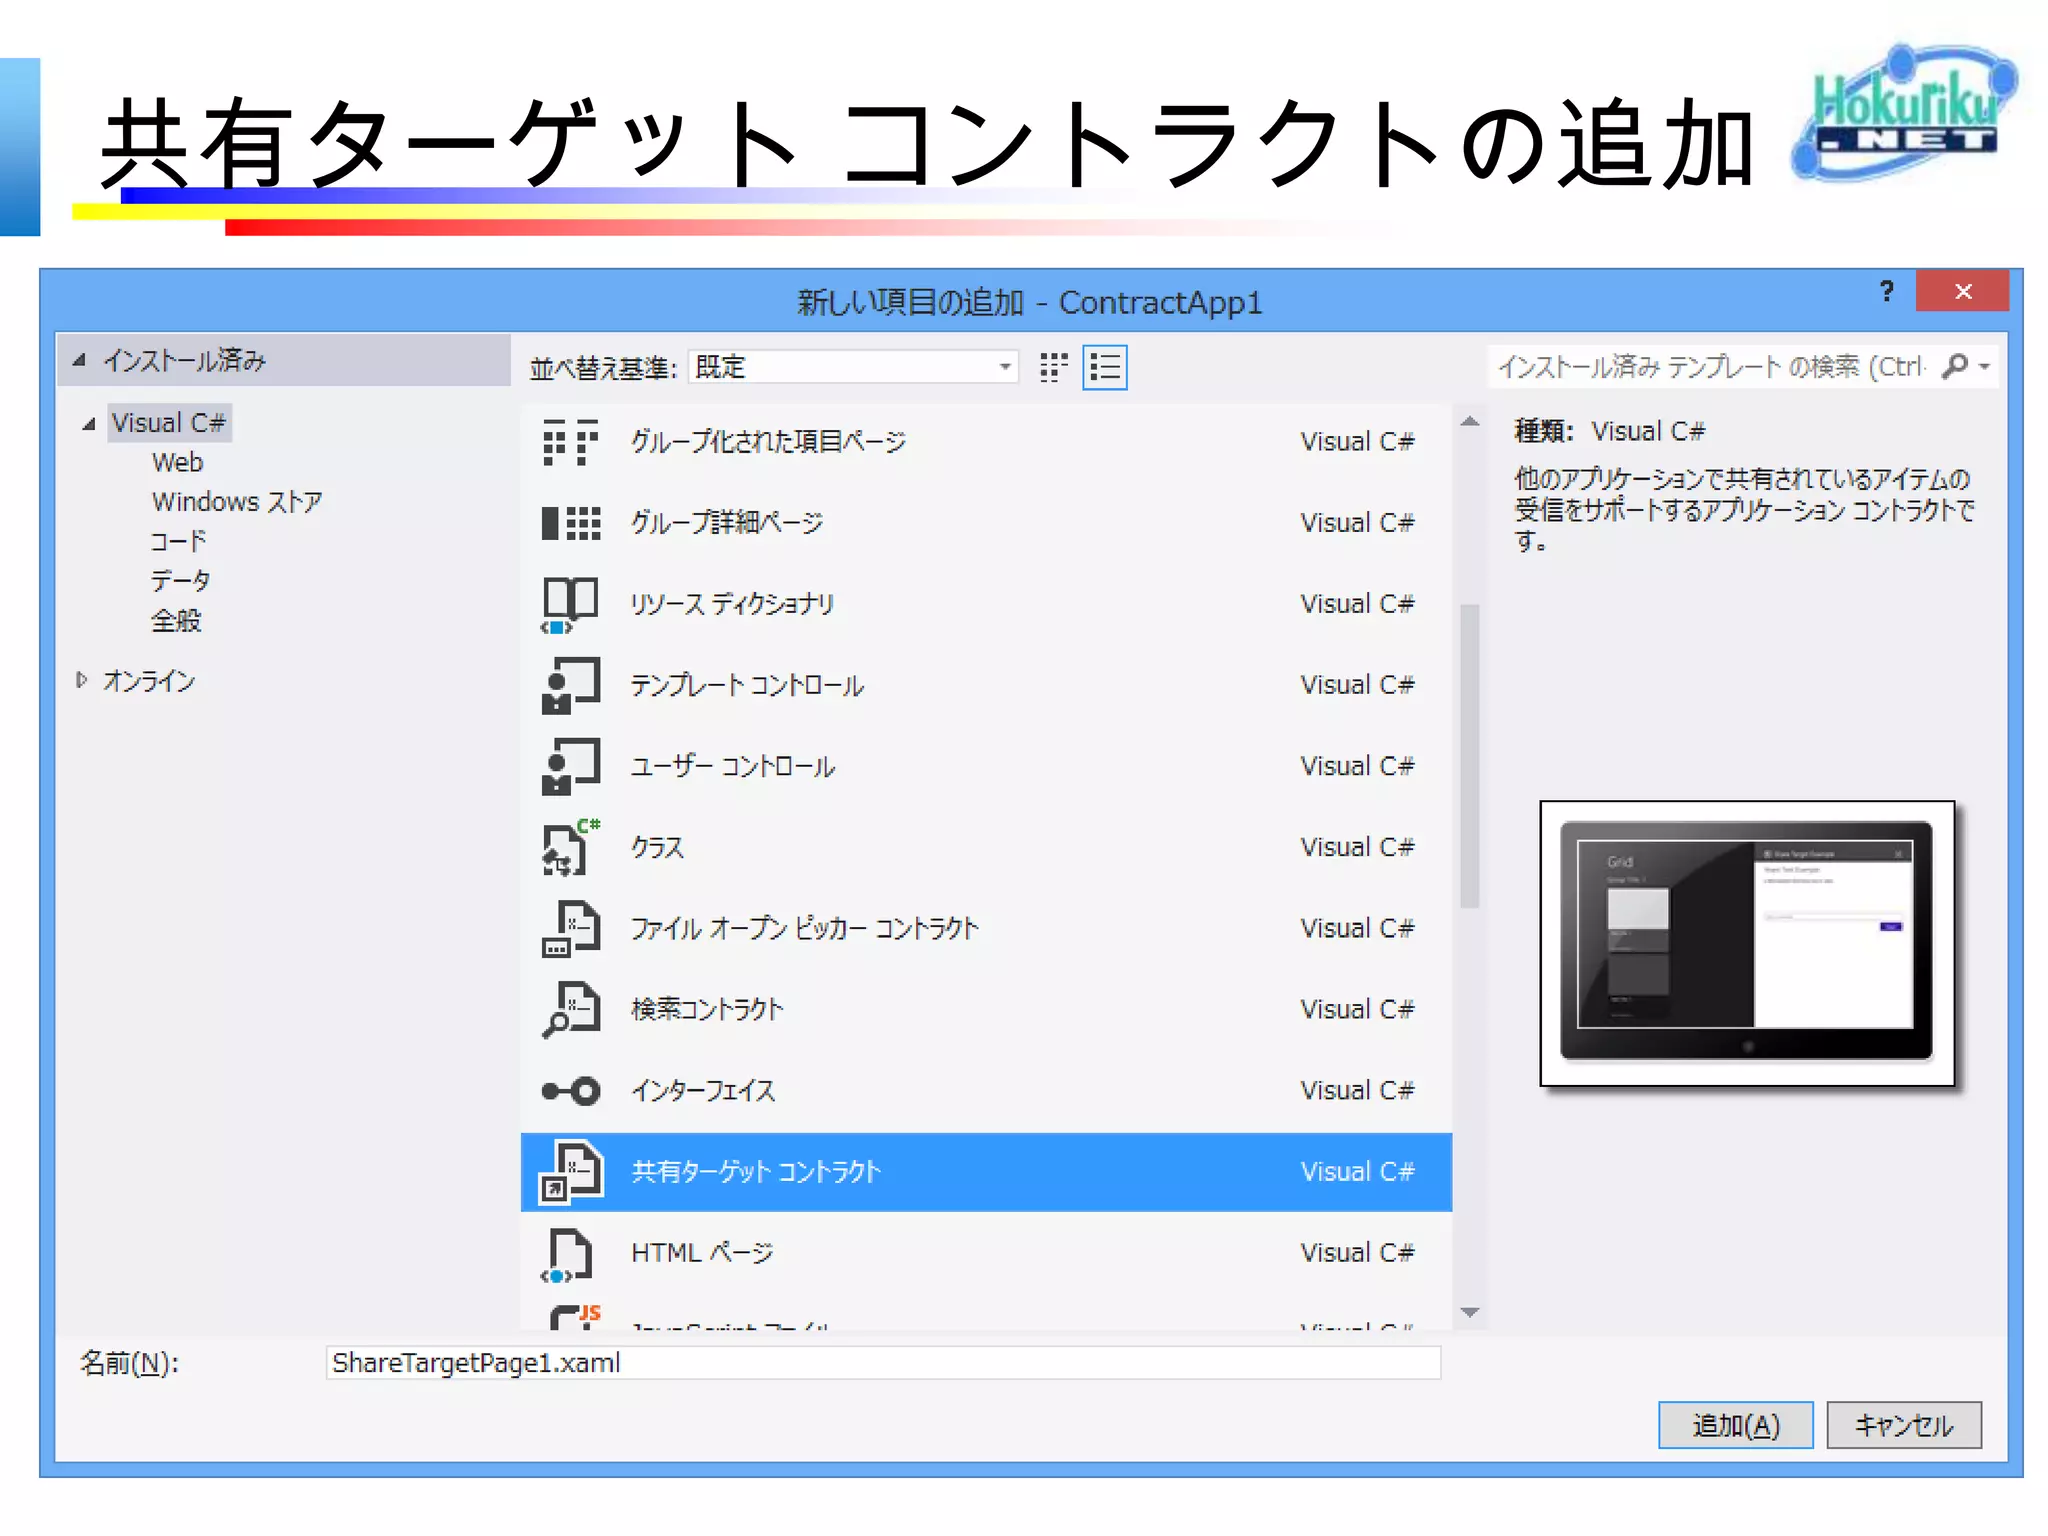The image size is (2048, 1536).
Task: Select the Windows ストア category
Action: (x=237, y=501)
